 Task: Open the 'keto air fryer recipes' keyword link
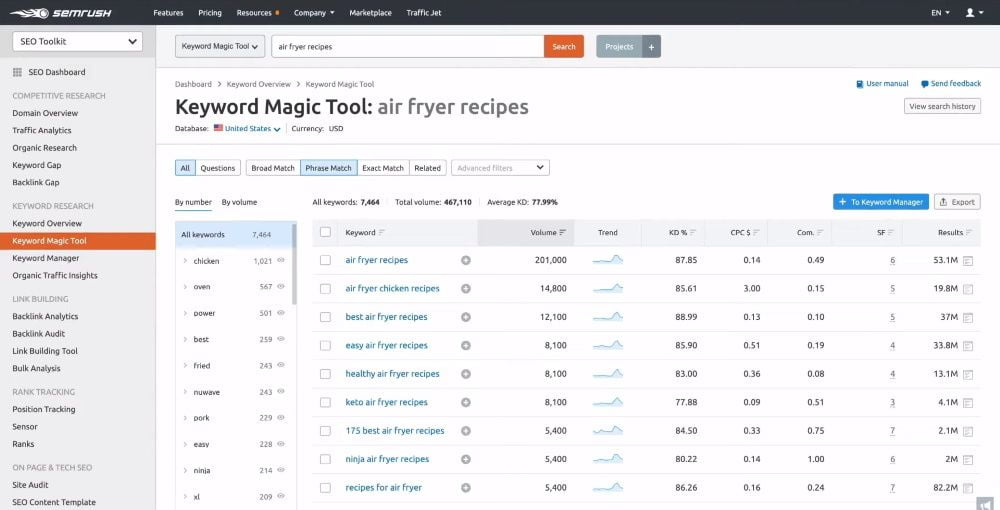point(386,402)
